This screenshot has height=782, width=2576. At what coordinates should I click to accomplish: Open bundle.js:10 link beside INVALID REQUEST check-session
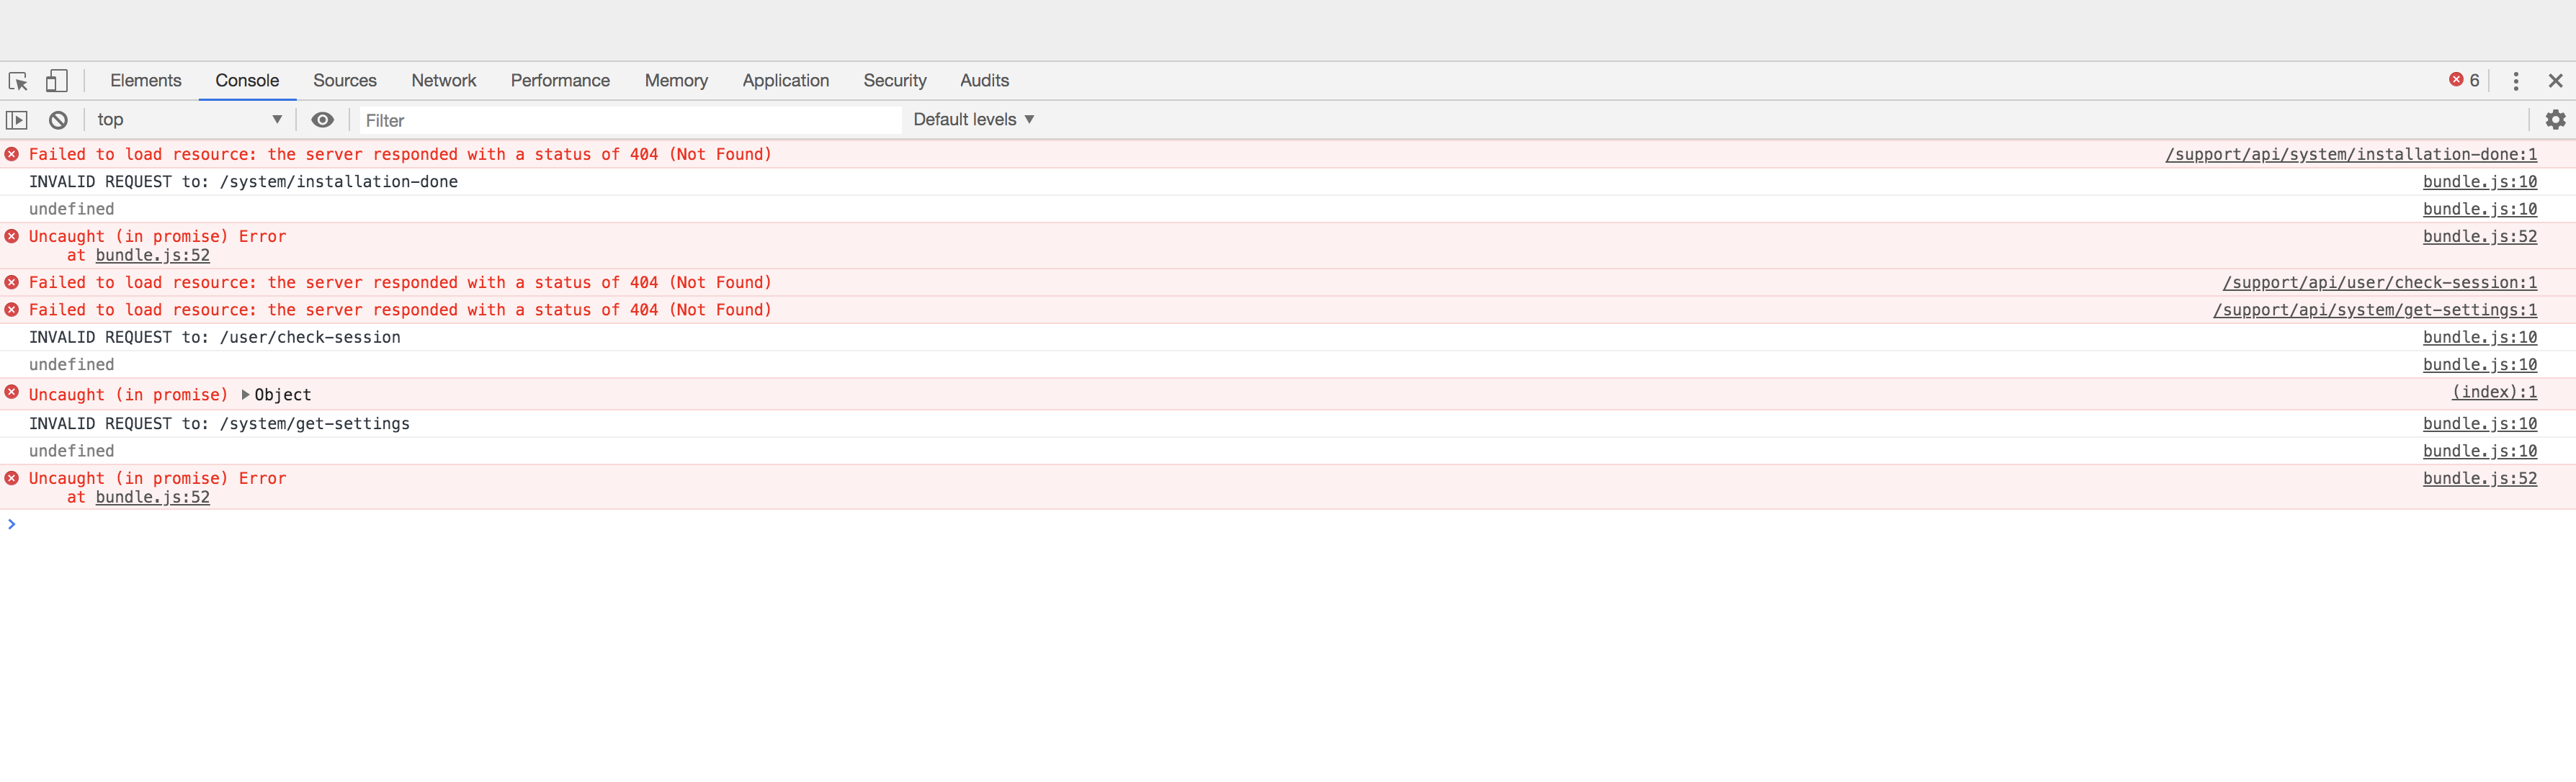(2480, 337)
